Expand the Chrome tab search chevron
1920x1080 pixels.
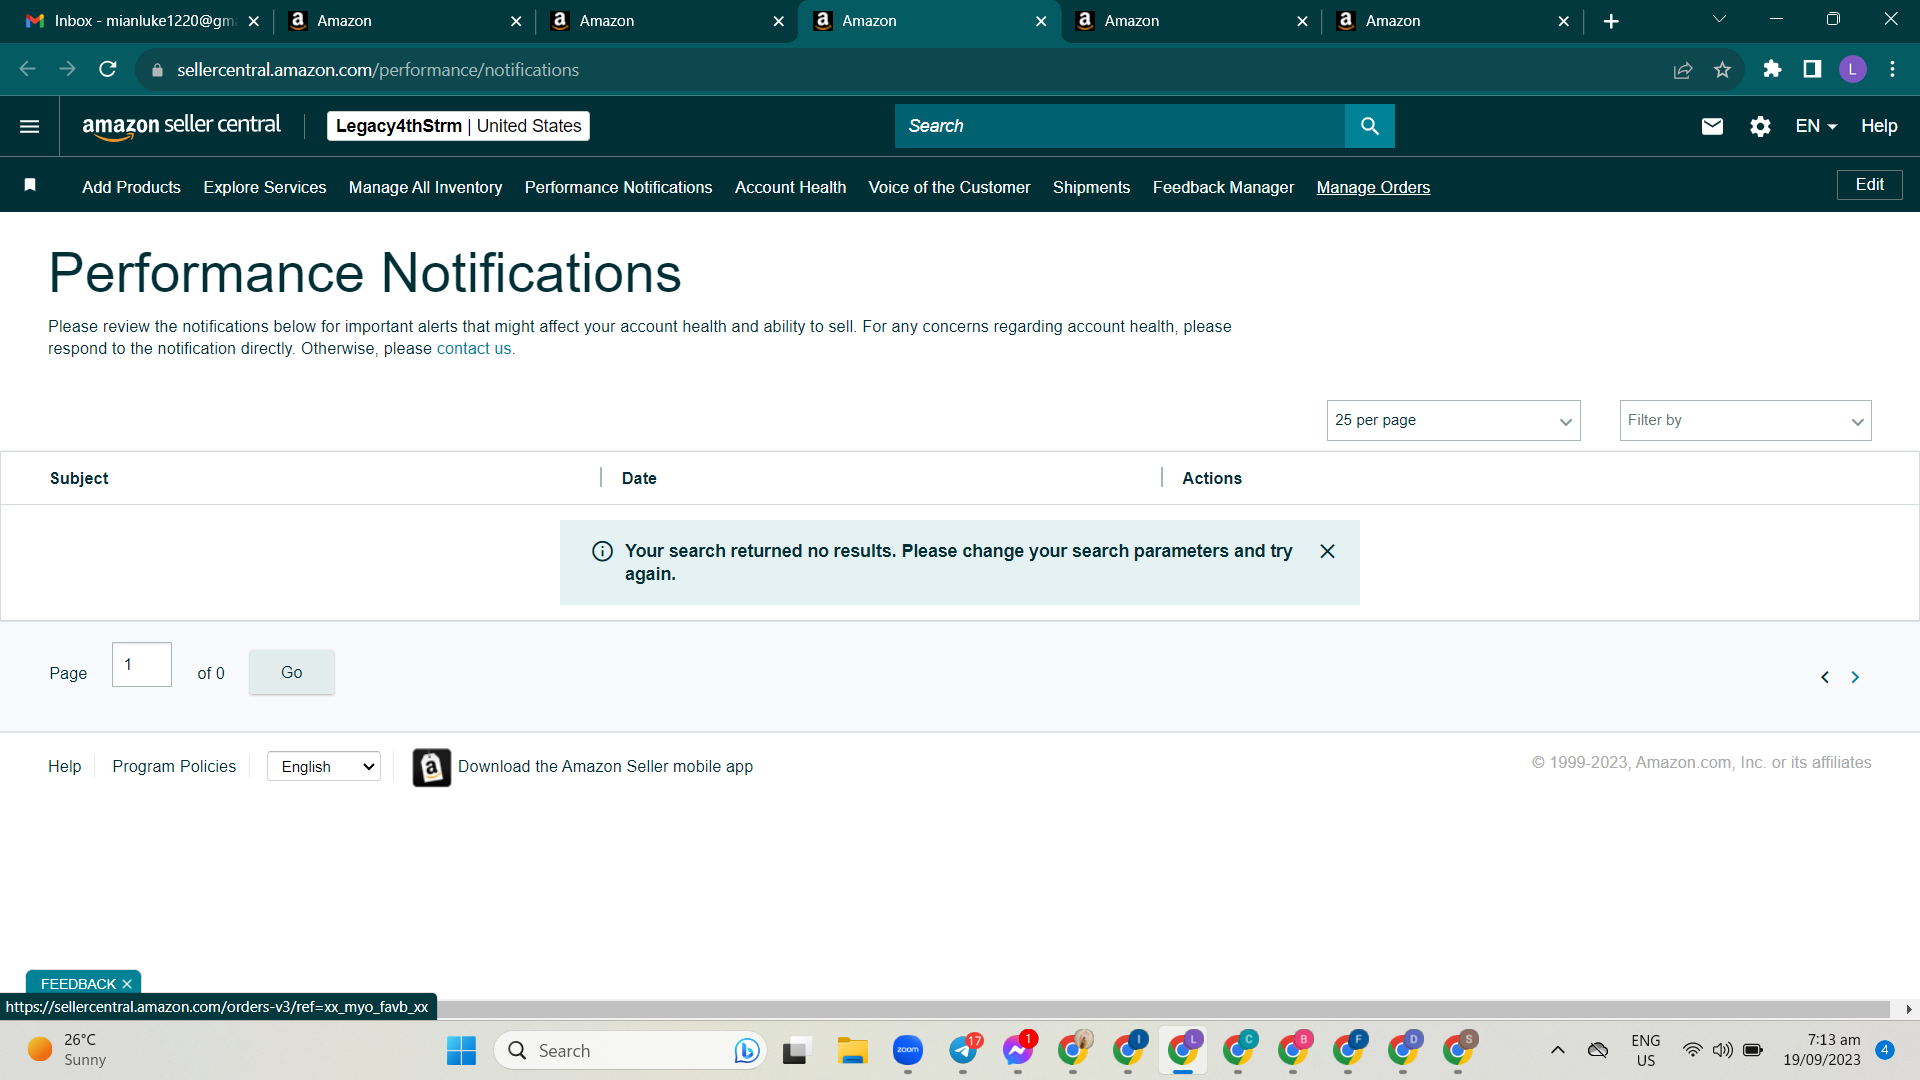(x=1719, y=19)
